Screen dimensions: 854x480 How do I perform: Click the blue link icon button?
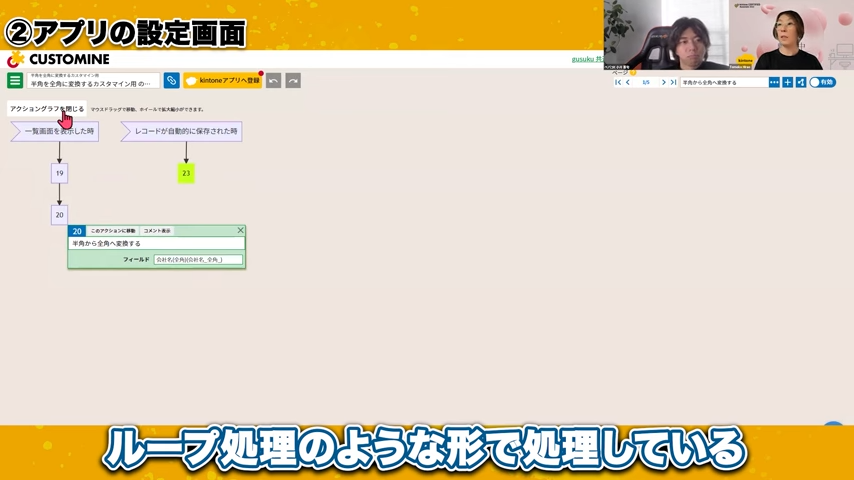172,81
